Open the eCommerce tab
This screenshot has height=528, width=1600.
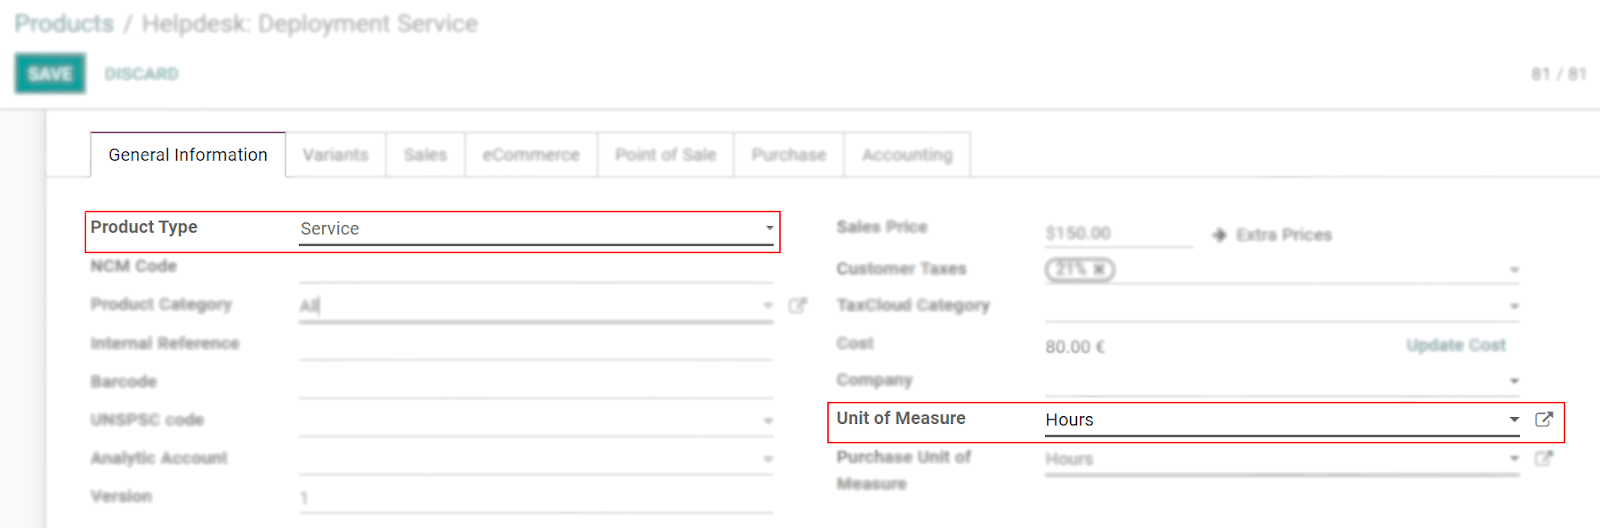tap(530, 155)
